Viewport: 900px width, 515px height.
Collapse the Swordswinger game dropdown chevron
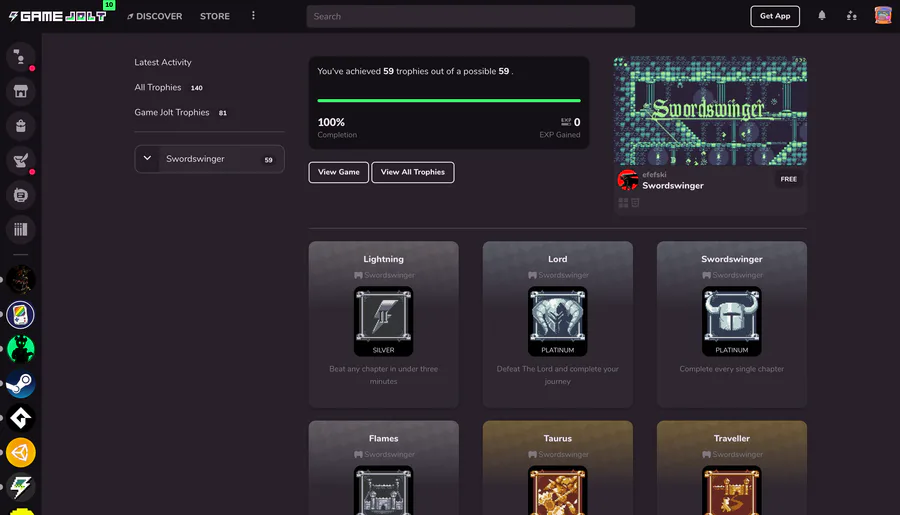click(x=148, y=158)
